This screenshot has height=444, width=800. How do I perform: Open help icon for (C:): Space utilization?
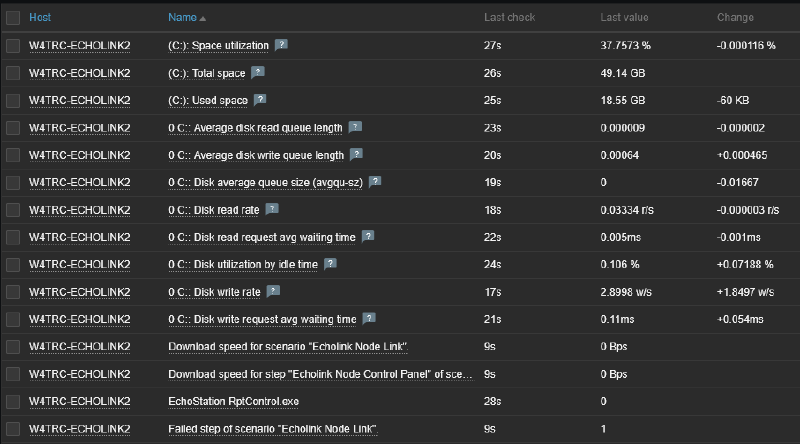pos(281,45)
